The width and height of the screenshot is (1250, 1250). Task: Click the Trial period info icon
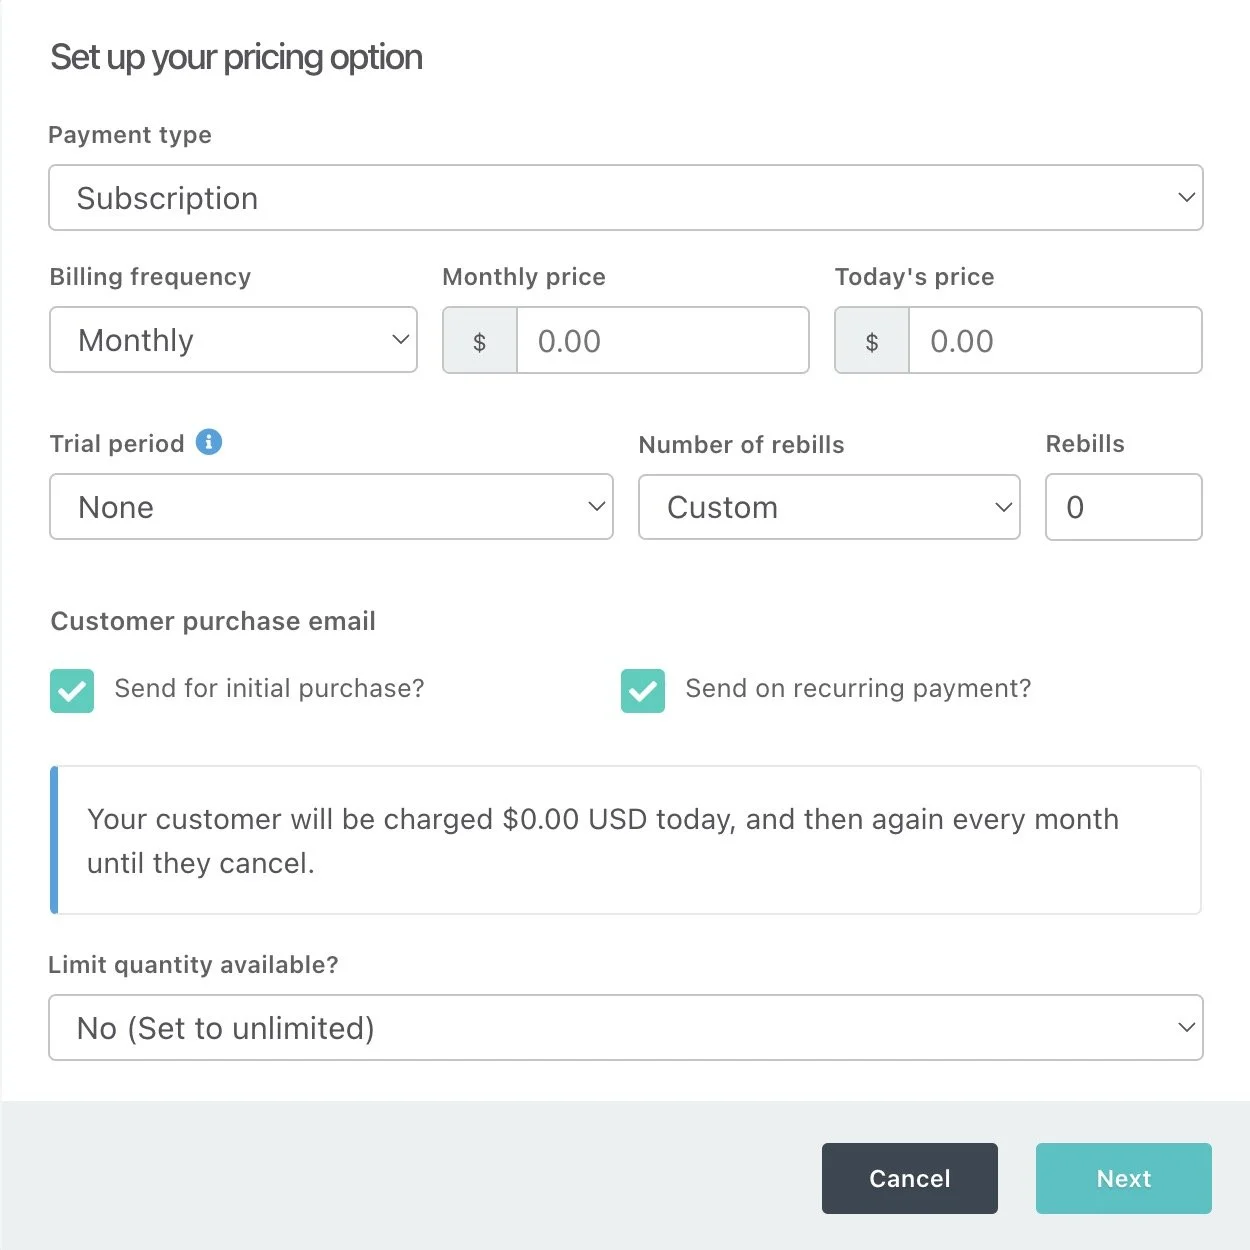pos(209,442)
